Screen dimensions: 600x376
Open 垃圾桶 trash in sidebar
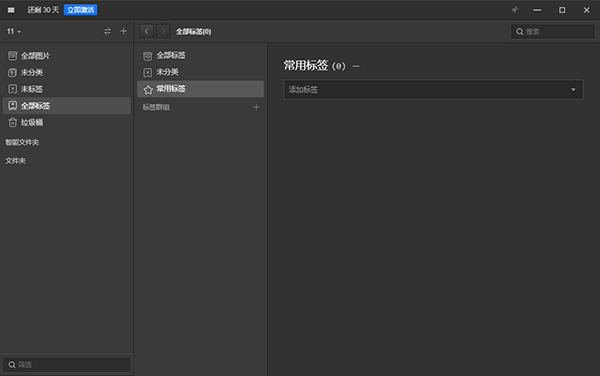67,122
